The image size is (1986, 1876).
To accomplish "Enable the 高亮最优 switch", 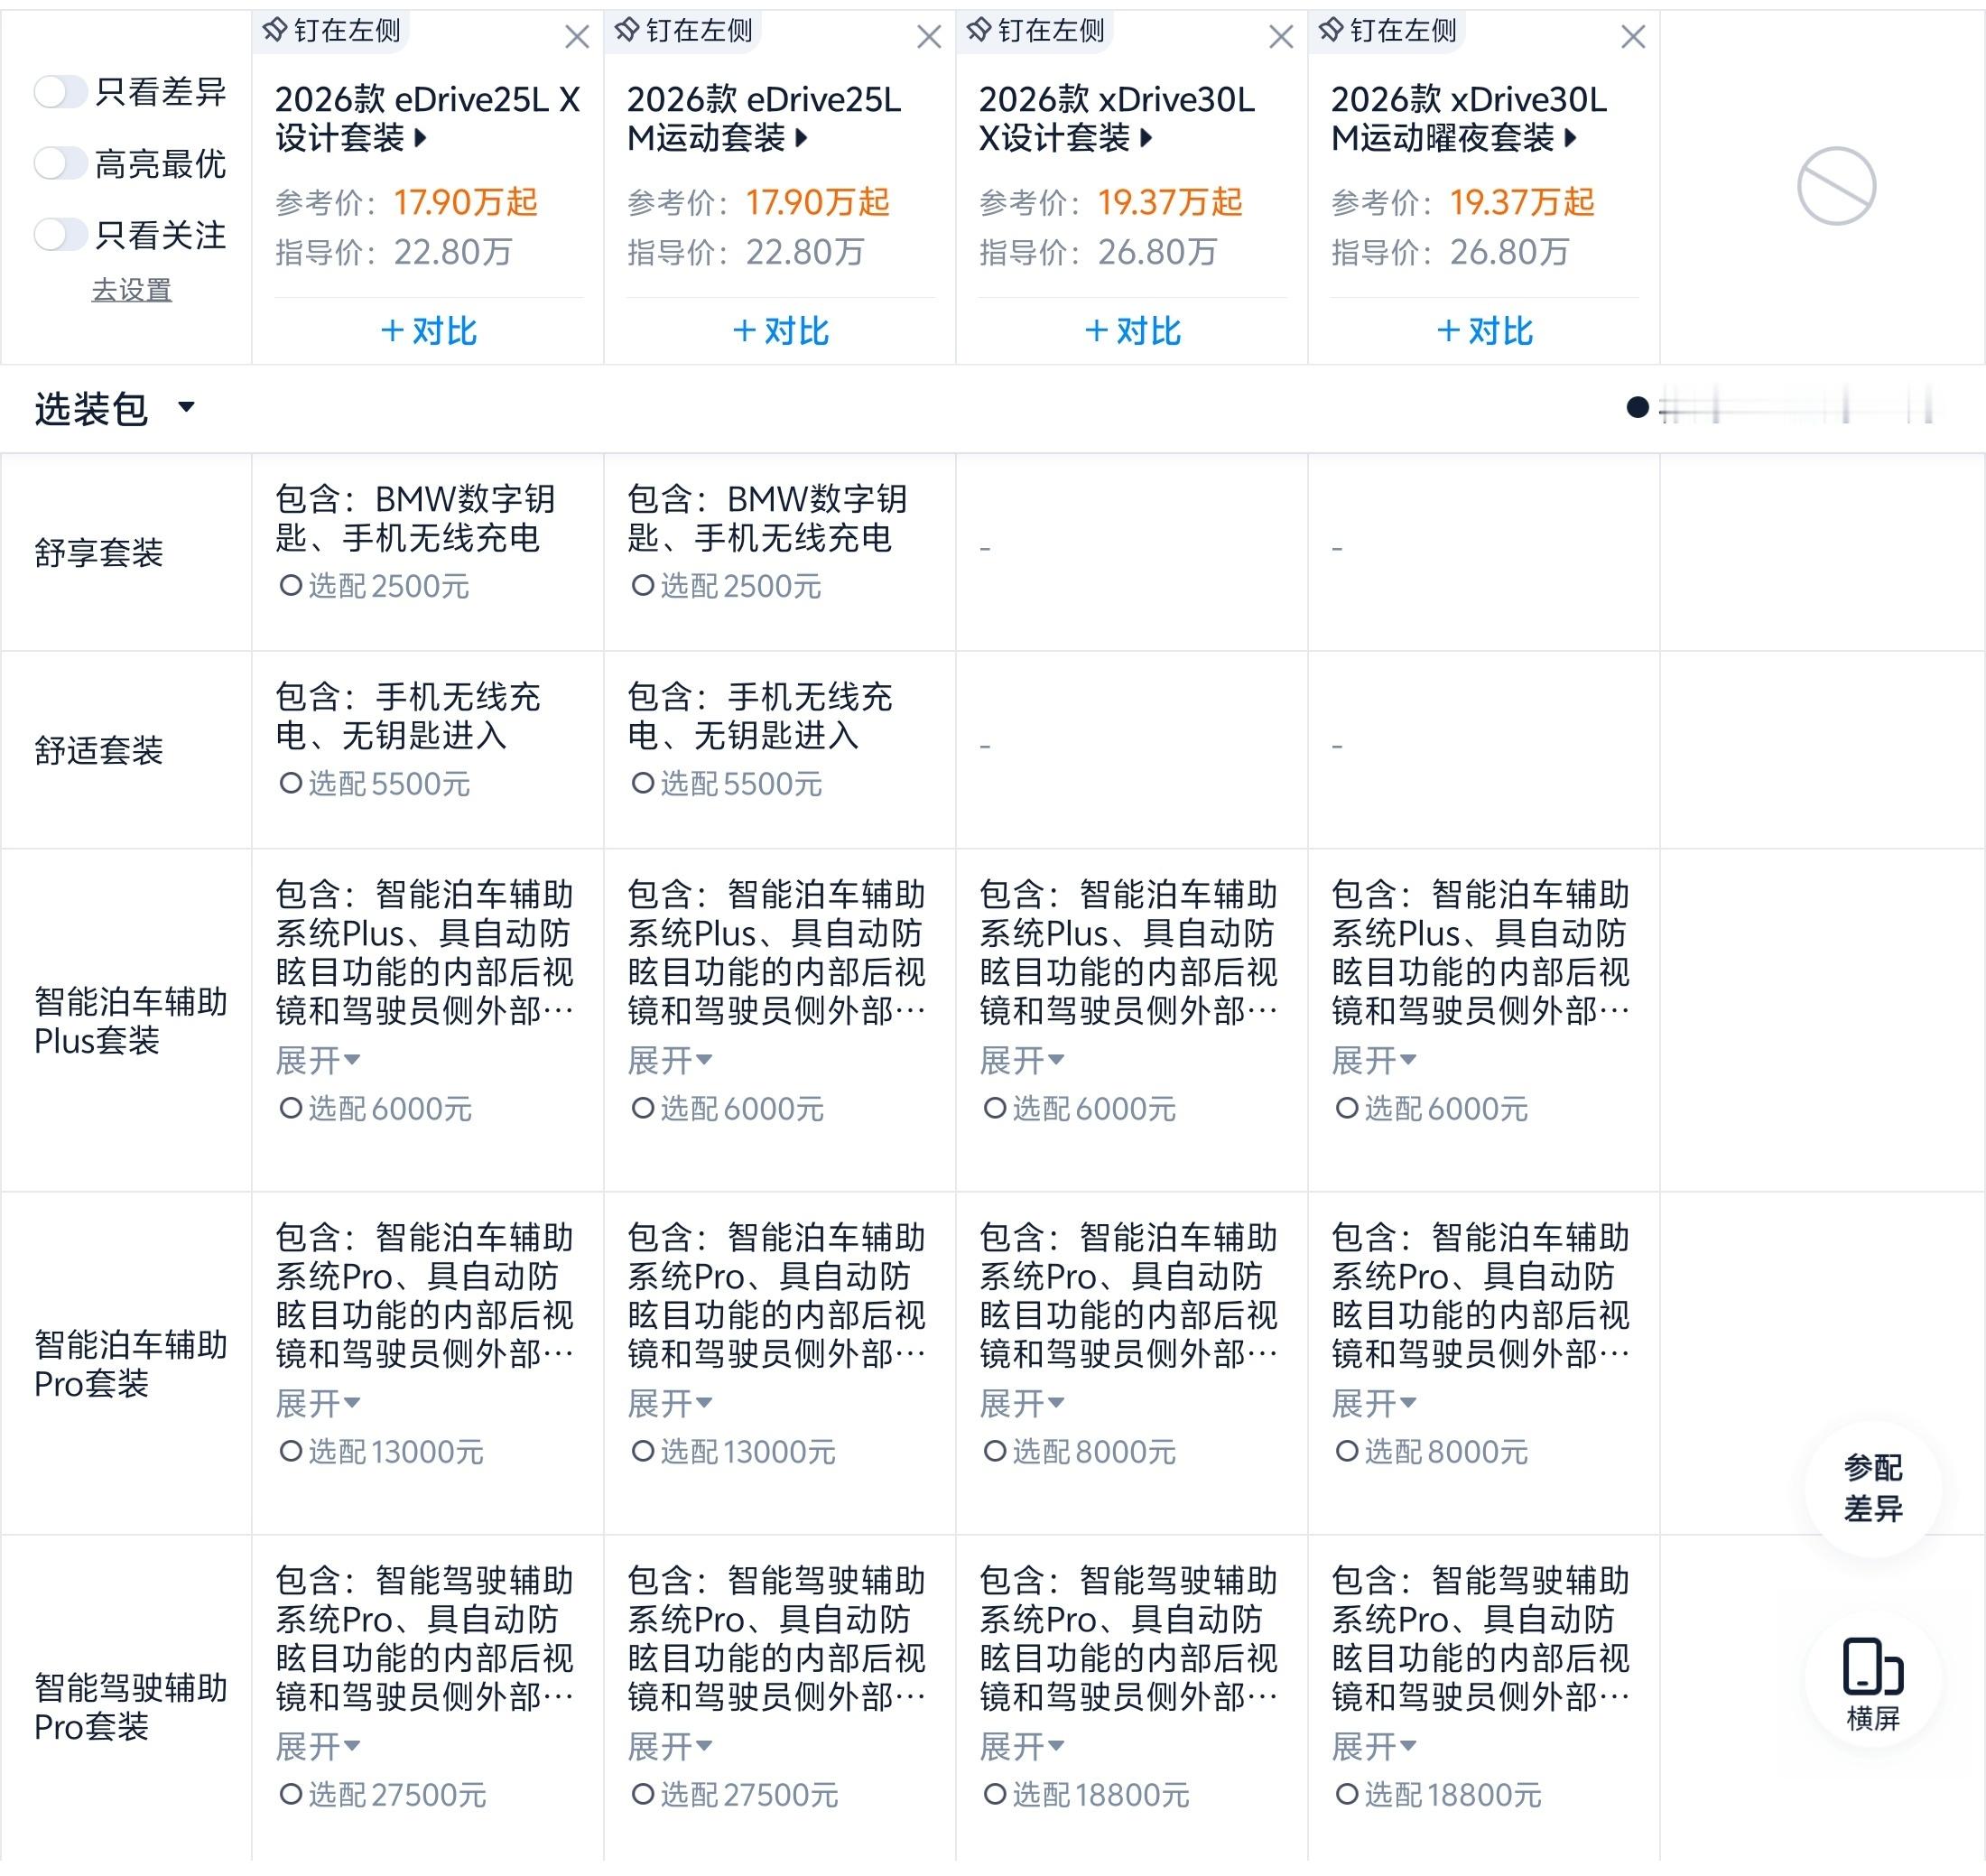I will point(60,163).
